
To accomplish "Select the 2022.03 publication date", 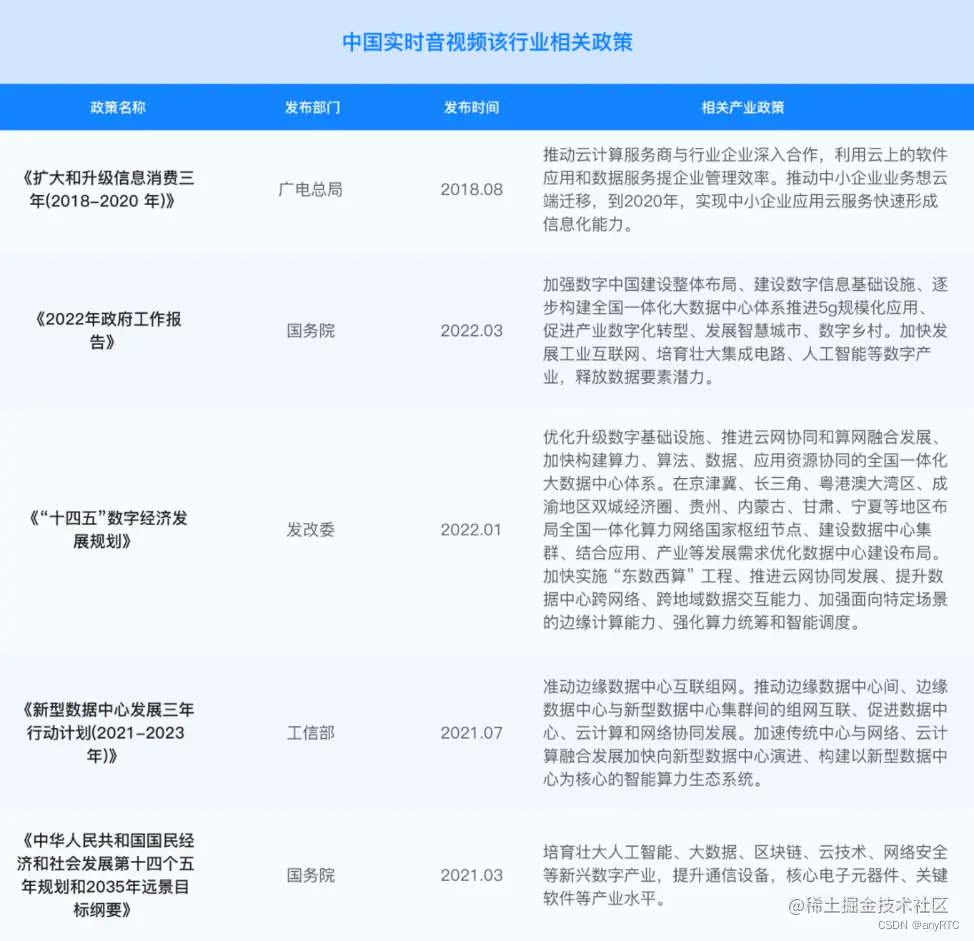I will [471, 331].
